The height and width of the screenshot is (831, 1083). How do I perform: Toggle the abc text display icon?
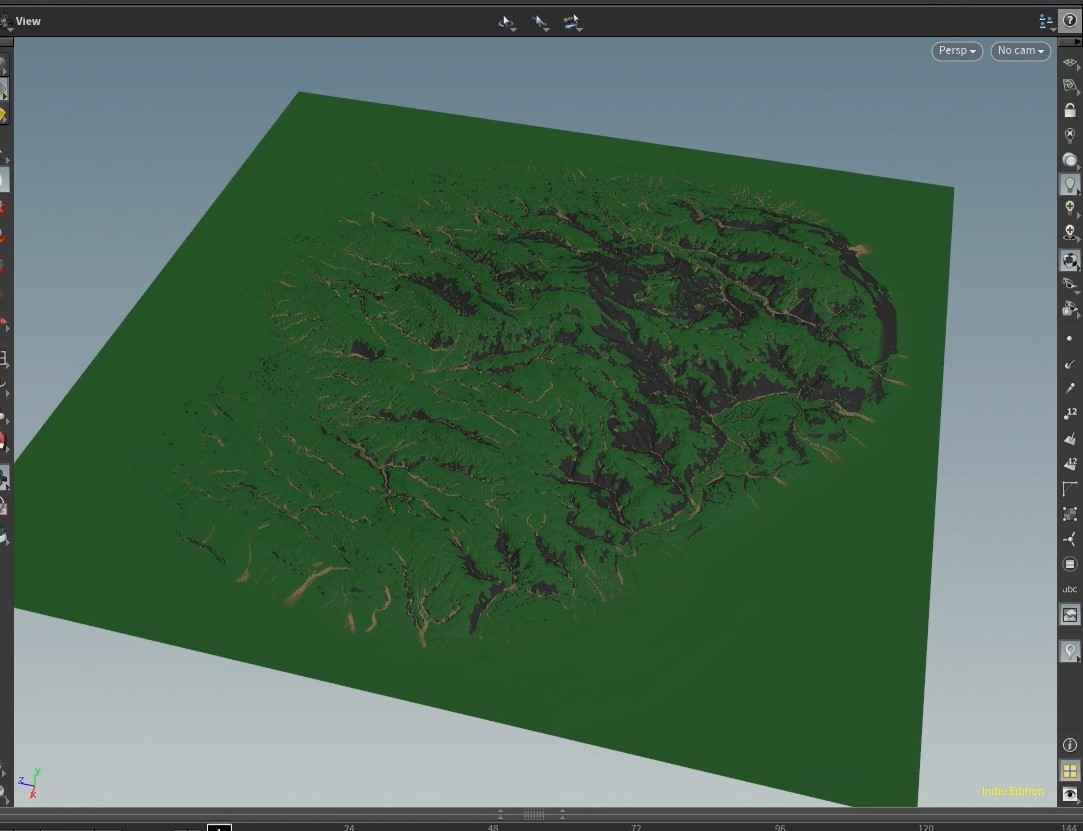pyautogui.click(x=1070, y=589)
